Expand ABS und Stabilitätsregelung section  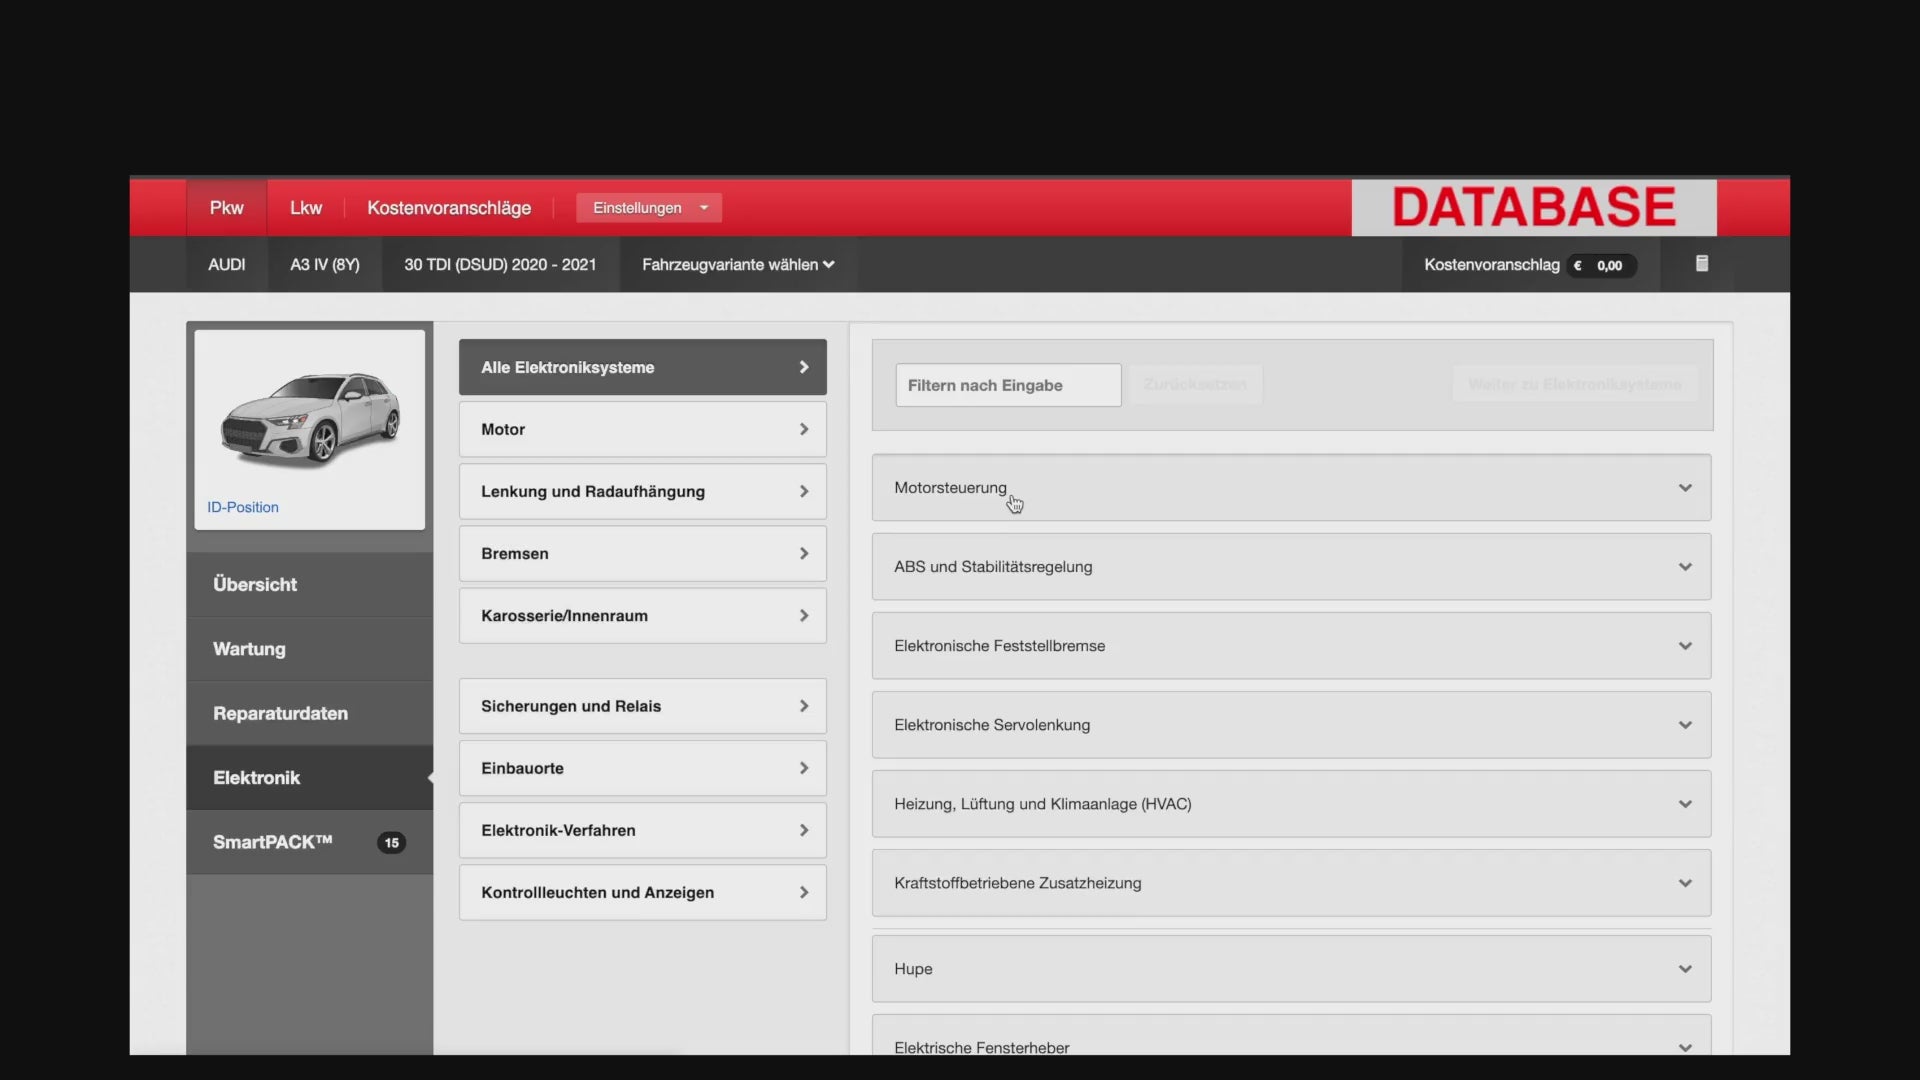click(x=1291, y=567)
